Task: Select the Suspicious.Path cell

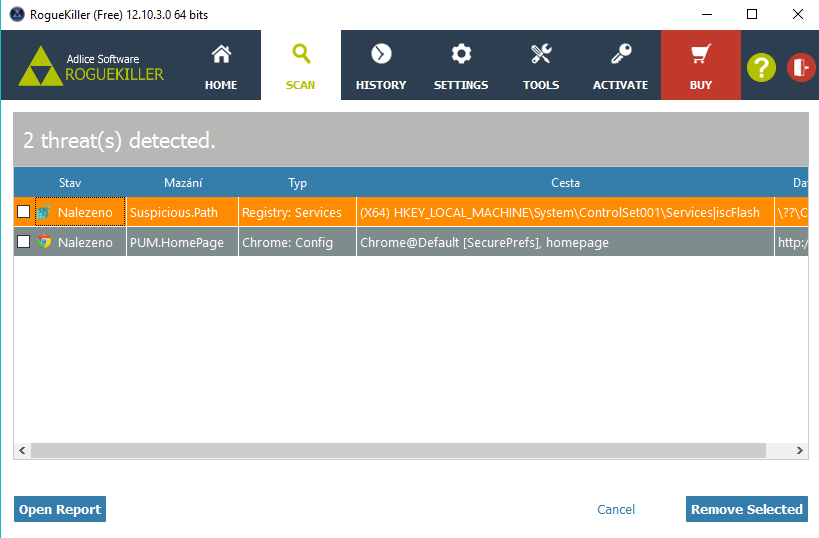Action: click(182, 212)
